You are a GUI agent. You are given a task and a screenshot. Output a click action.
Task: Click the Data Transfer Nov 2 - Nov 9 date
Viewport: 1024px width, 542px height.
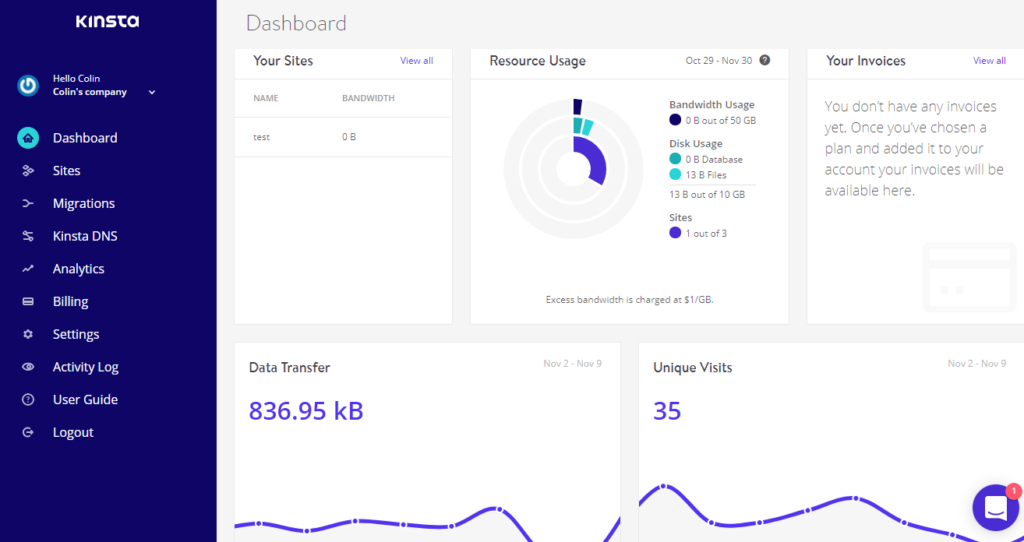point(572,363)
